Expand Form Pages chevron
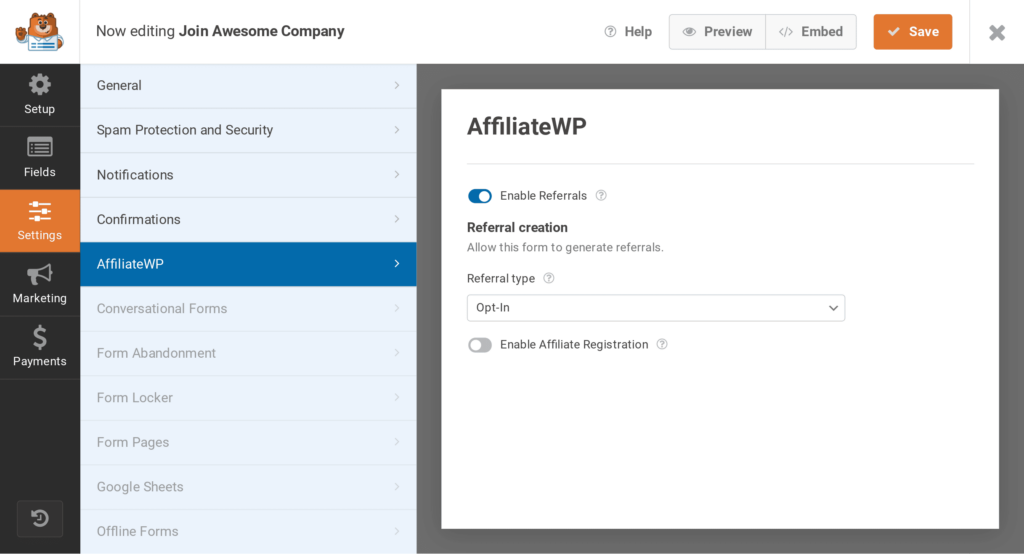The height and width of the screenshot is (554, 1024). [397, 442]
